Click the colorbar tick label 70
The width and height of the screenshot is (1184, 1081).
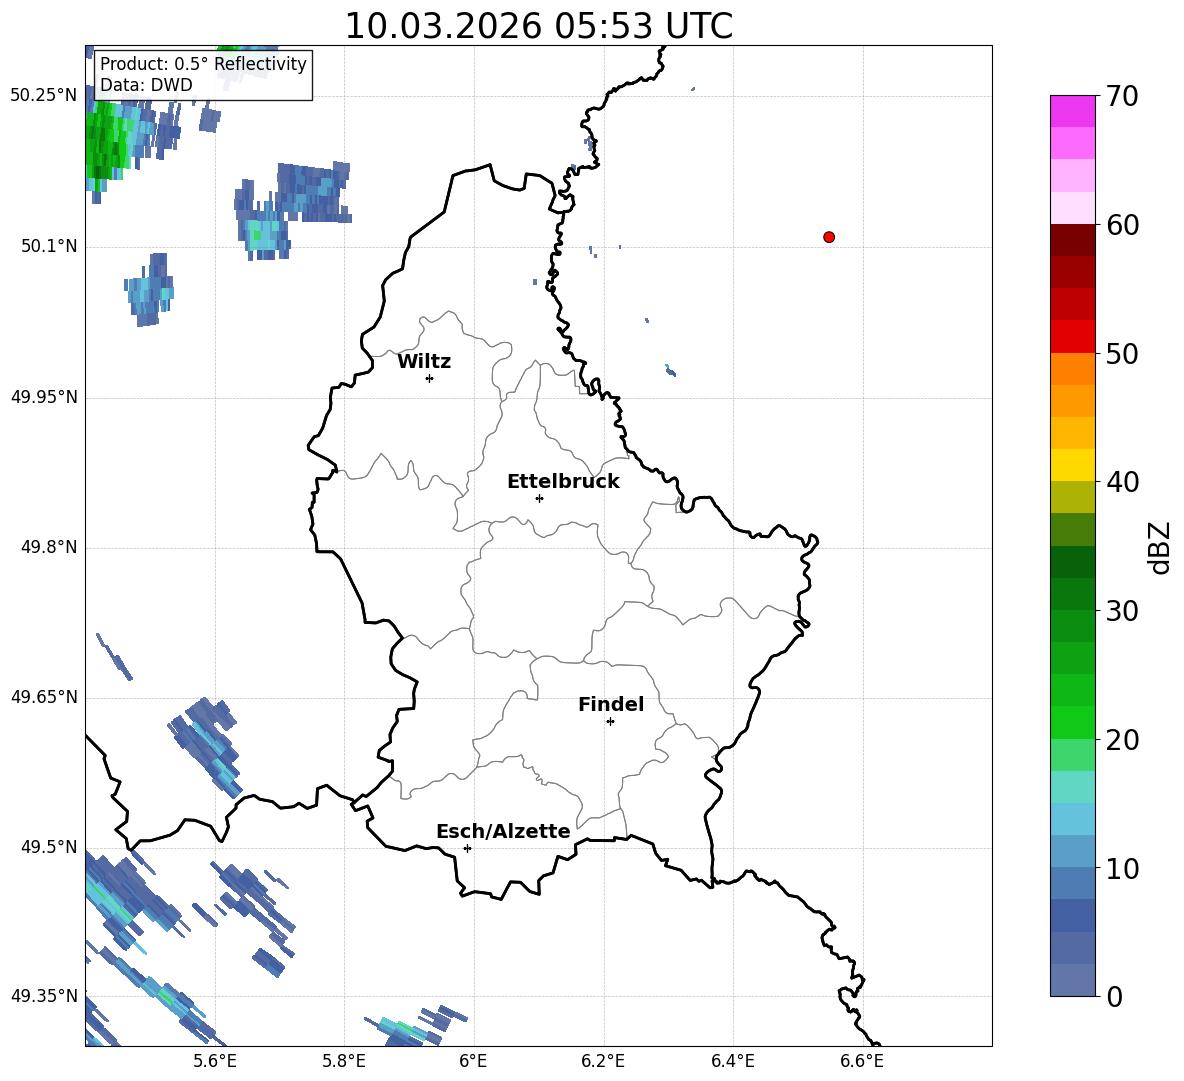pyautogui.click(x=1122, y=96)
